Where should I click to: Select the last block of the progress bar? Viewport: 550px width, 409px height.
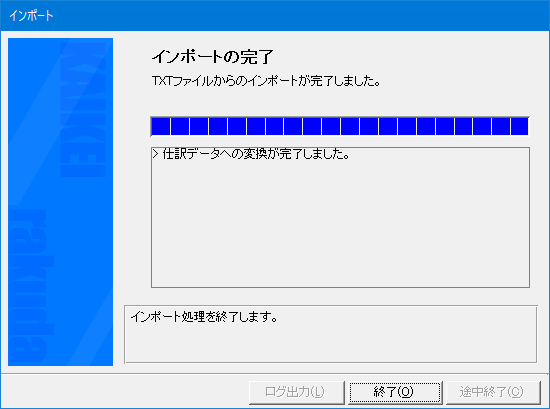coord(519,126)
